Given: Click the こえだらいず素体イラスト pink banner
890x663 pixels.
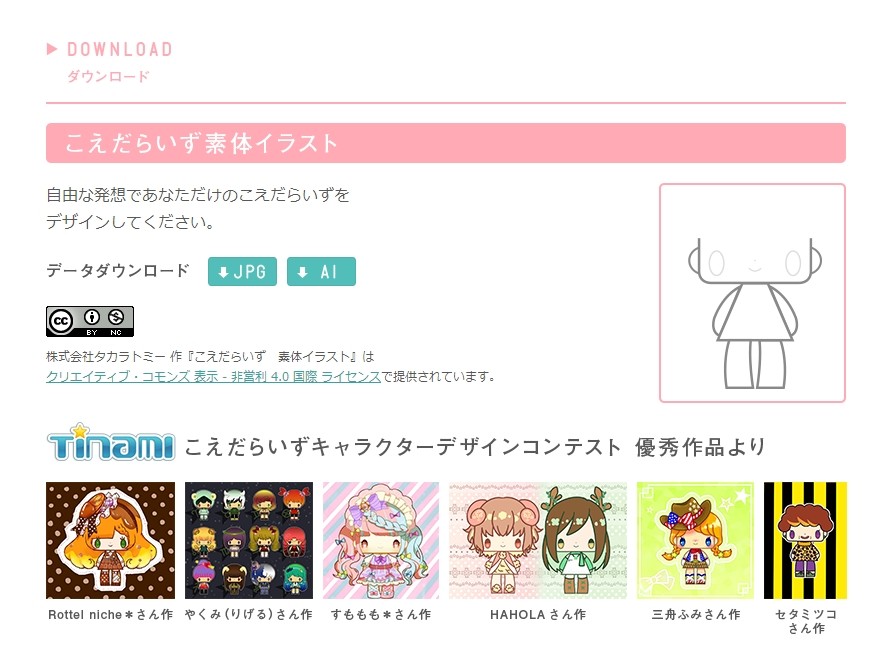Looking at the screenshot, I should pyautogui.click(x=446, y=143).
